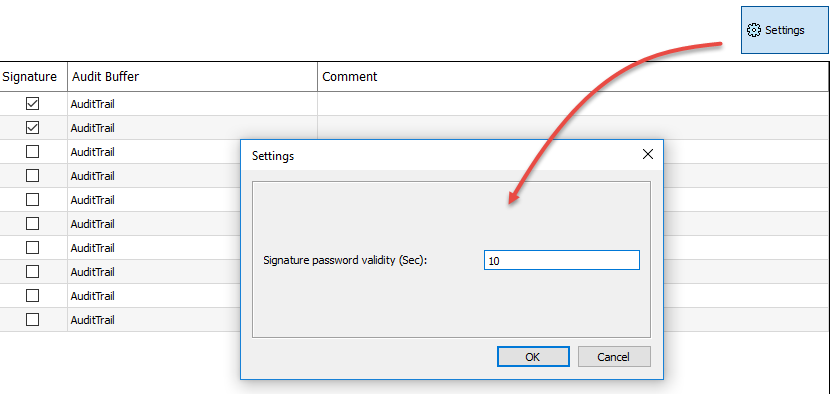The image size is (839, 394).
Task: Confirm settings with OK button
Action: coord(533,357)
